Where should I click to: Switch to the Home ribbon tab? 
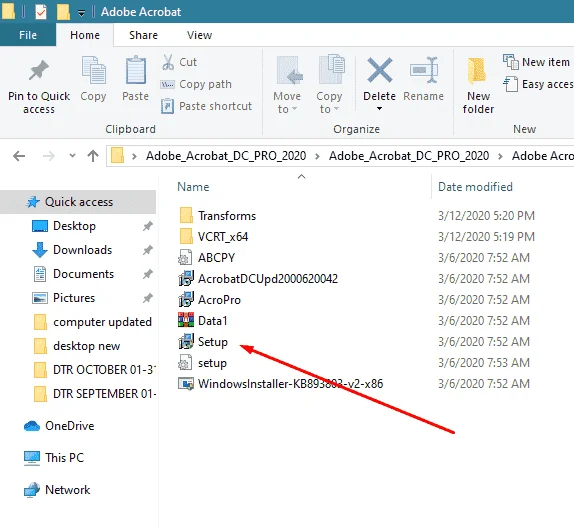pyautogui.click(x=85, y=35)
